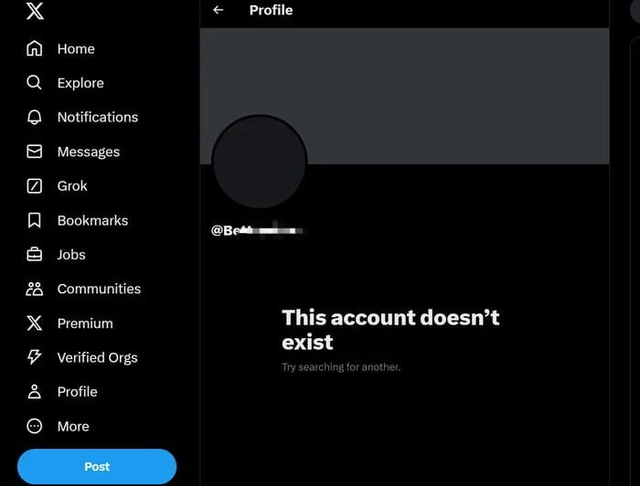Click the blurred @Be username handle
The height and width of the screenshot is (486, 640).
[x=257, y=231]
